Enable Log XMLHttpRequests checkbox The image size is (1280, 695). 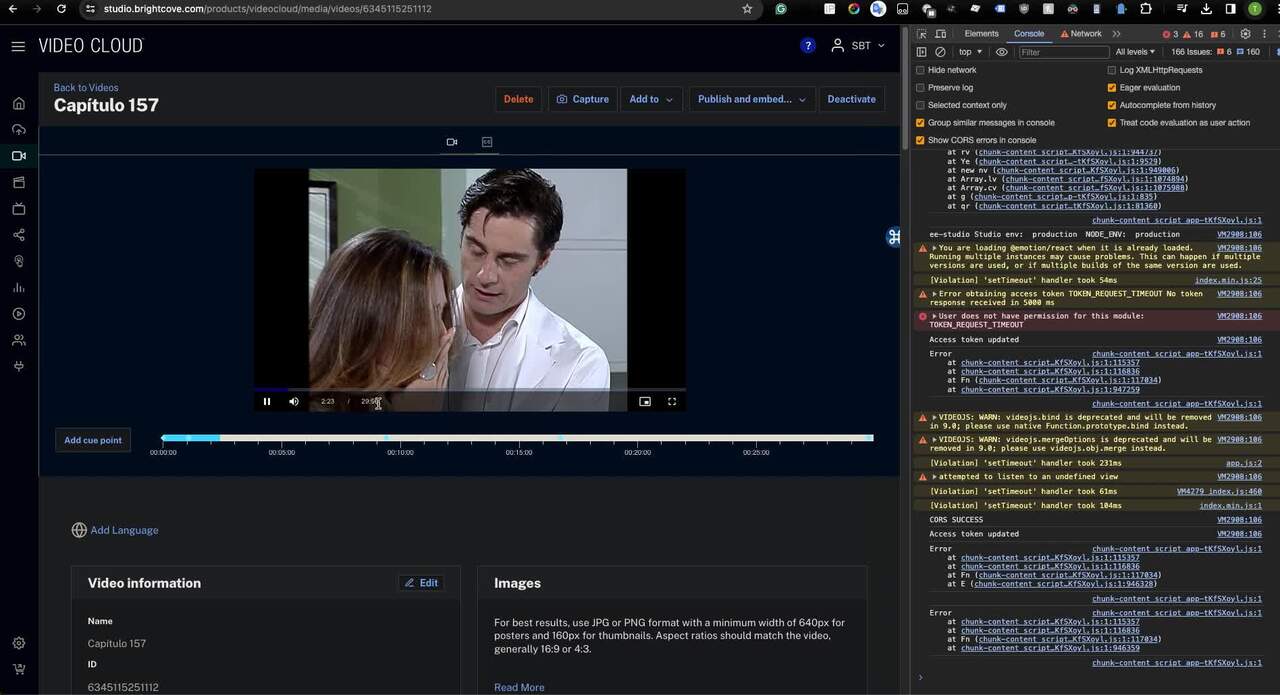[1112, 70]
